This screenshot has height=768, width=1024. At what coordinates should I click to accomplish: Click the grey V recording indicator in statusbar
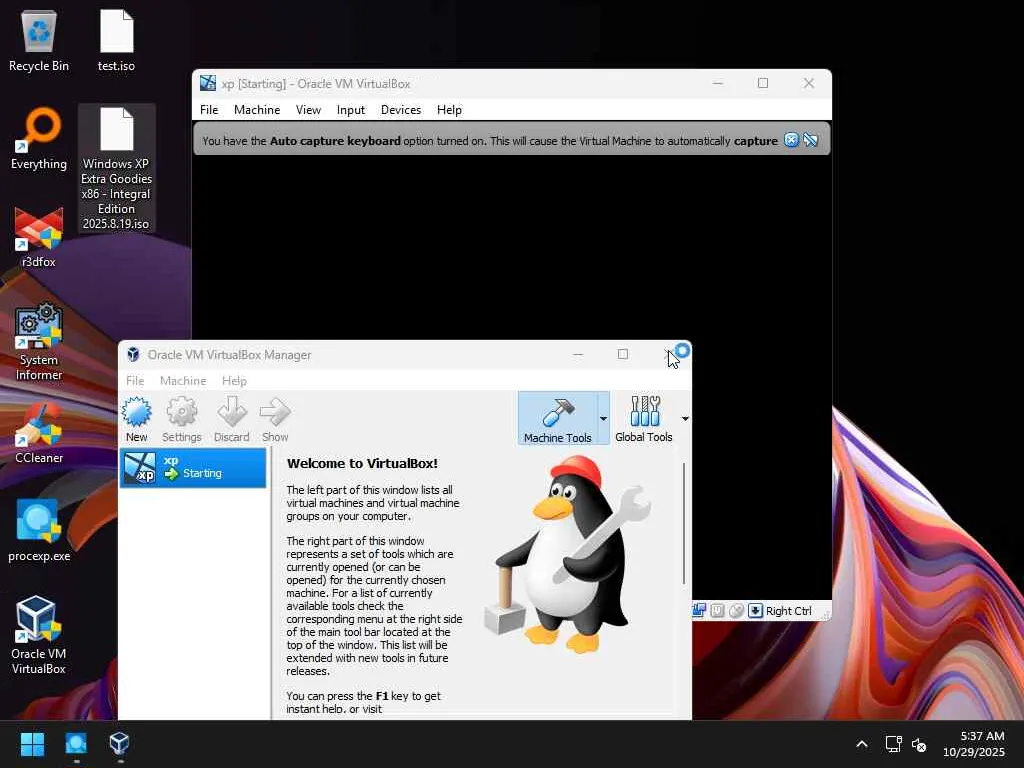point(717,610)
